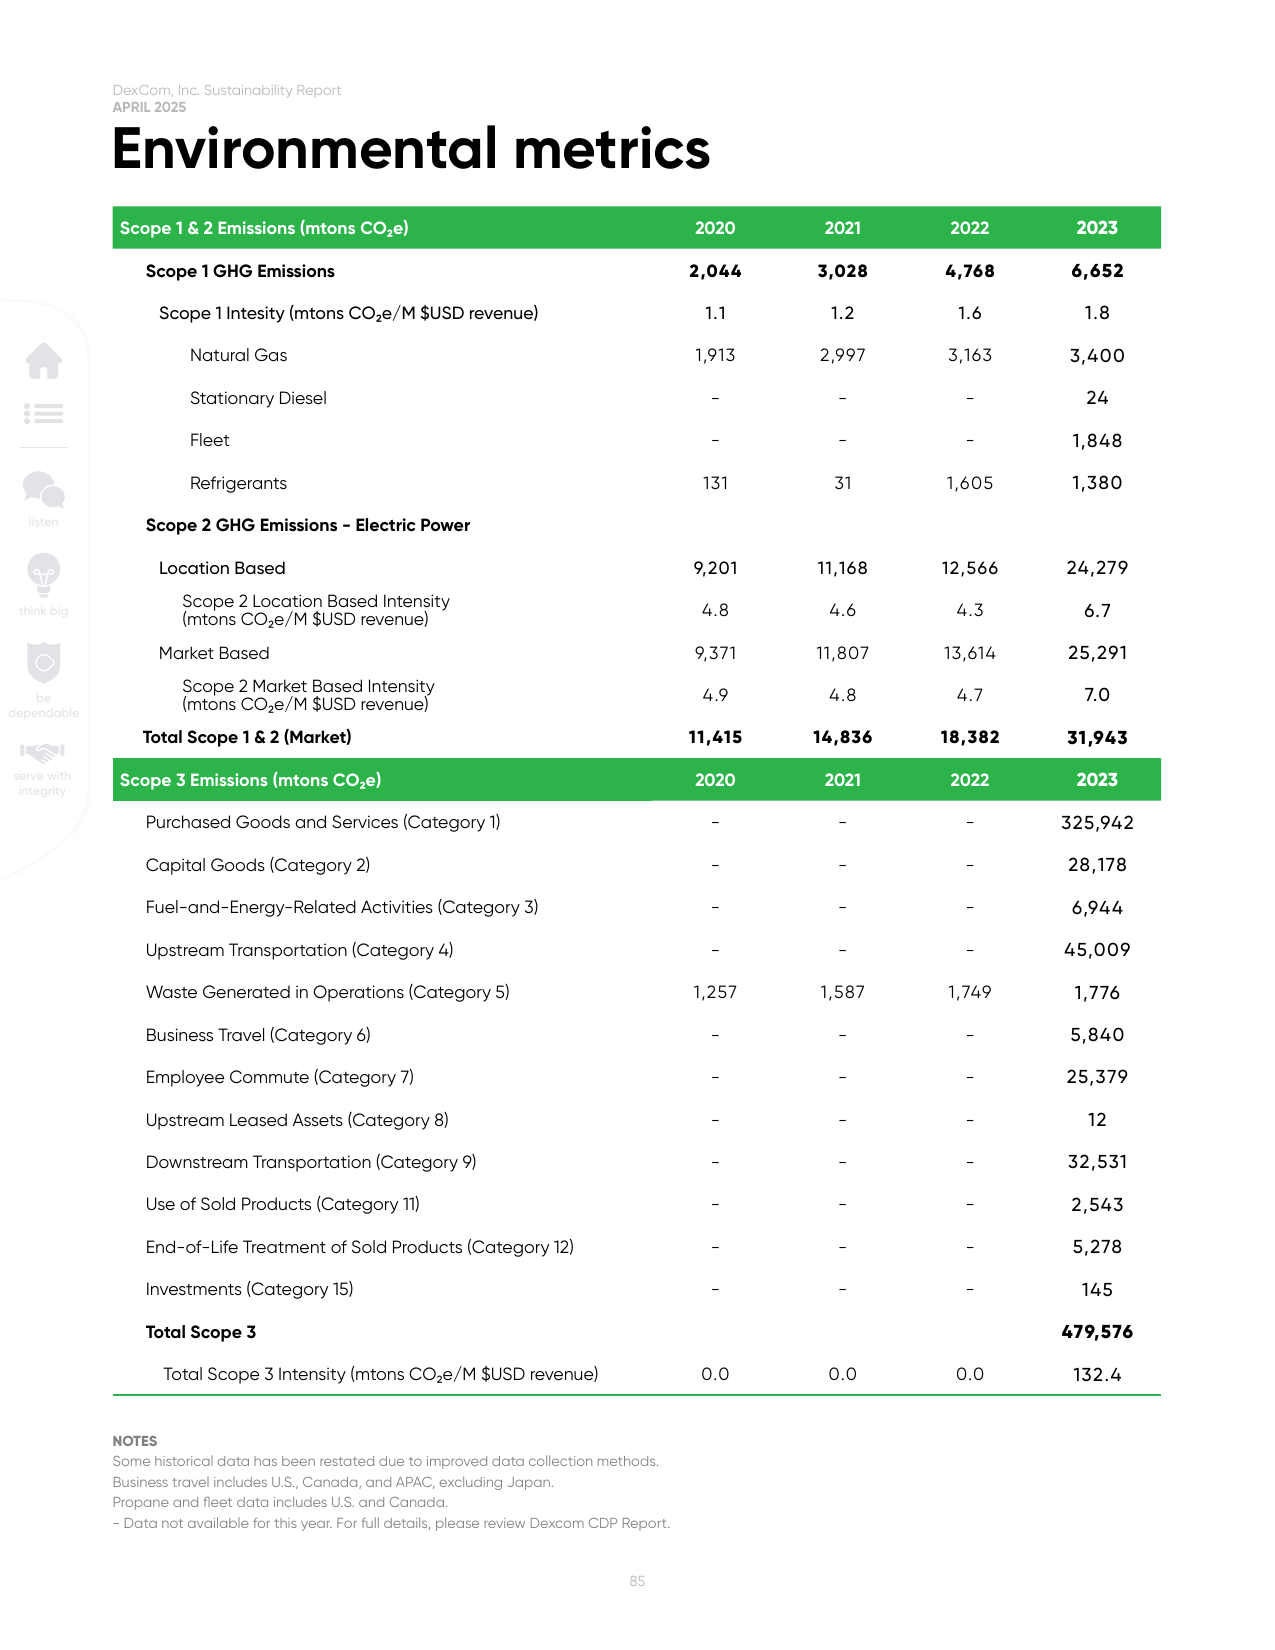Click 'DexCom, Inc. Sustainability Report' header text
Image resolution: width=1275 pixels, height=1650 pixels.
(227, 90)
